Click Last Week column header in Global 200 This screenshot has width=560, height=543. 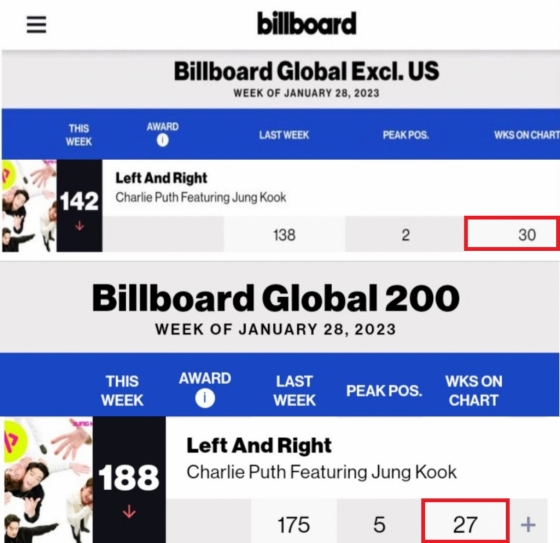295,391
